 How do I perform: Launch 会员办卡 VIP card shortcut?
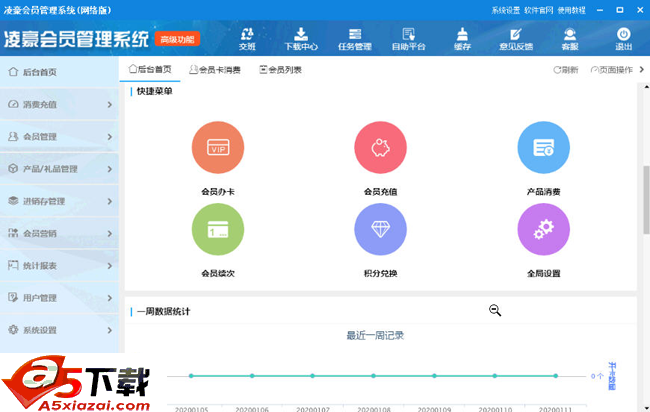coord(218,148)
